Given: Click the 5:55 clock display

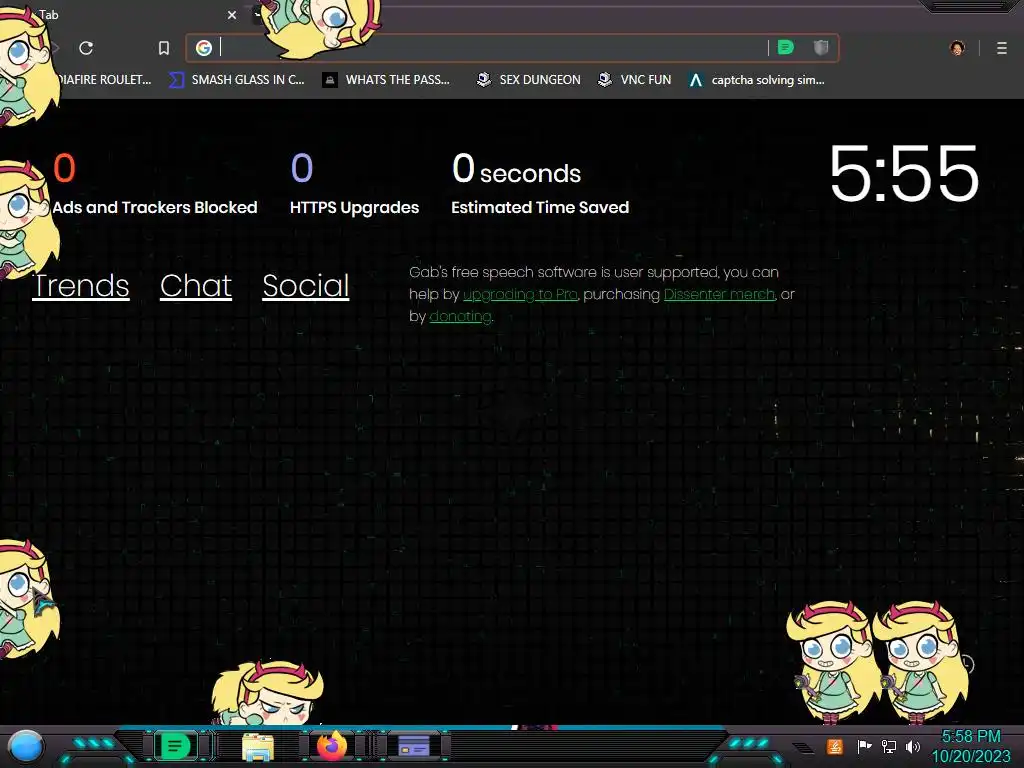Looking at the screenshot, I should (x=904, y=174).
